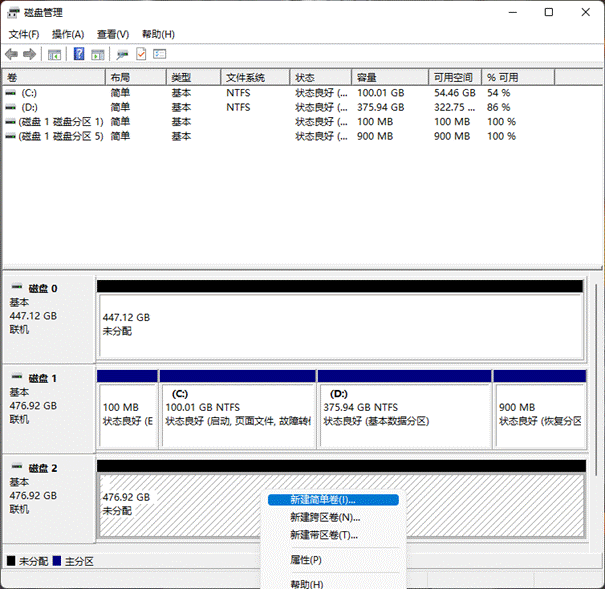Open Help via the blue question mark icon

(x=79, y=54)
